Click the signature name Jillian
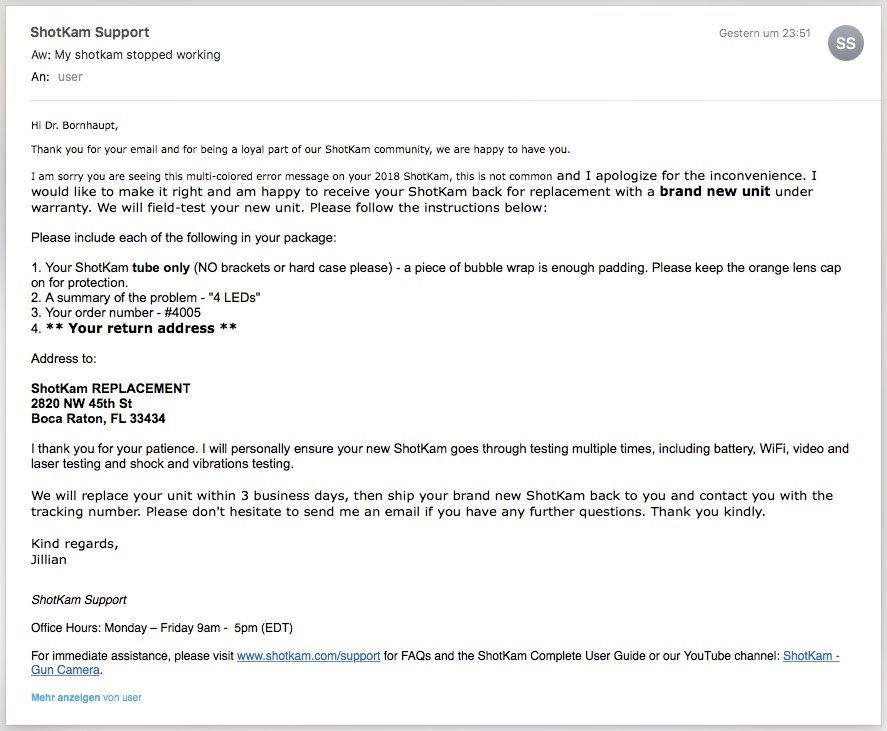 (49, 560)
